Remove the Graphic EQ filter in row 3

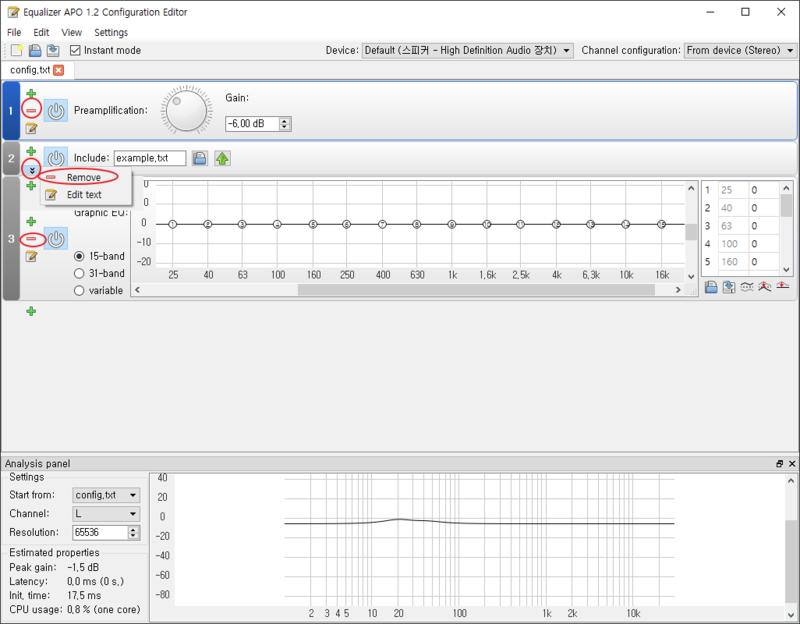(31, 239)
